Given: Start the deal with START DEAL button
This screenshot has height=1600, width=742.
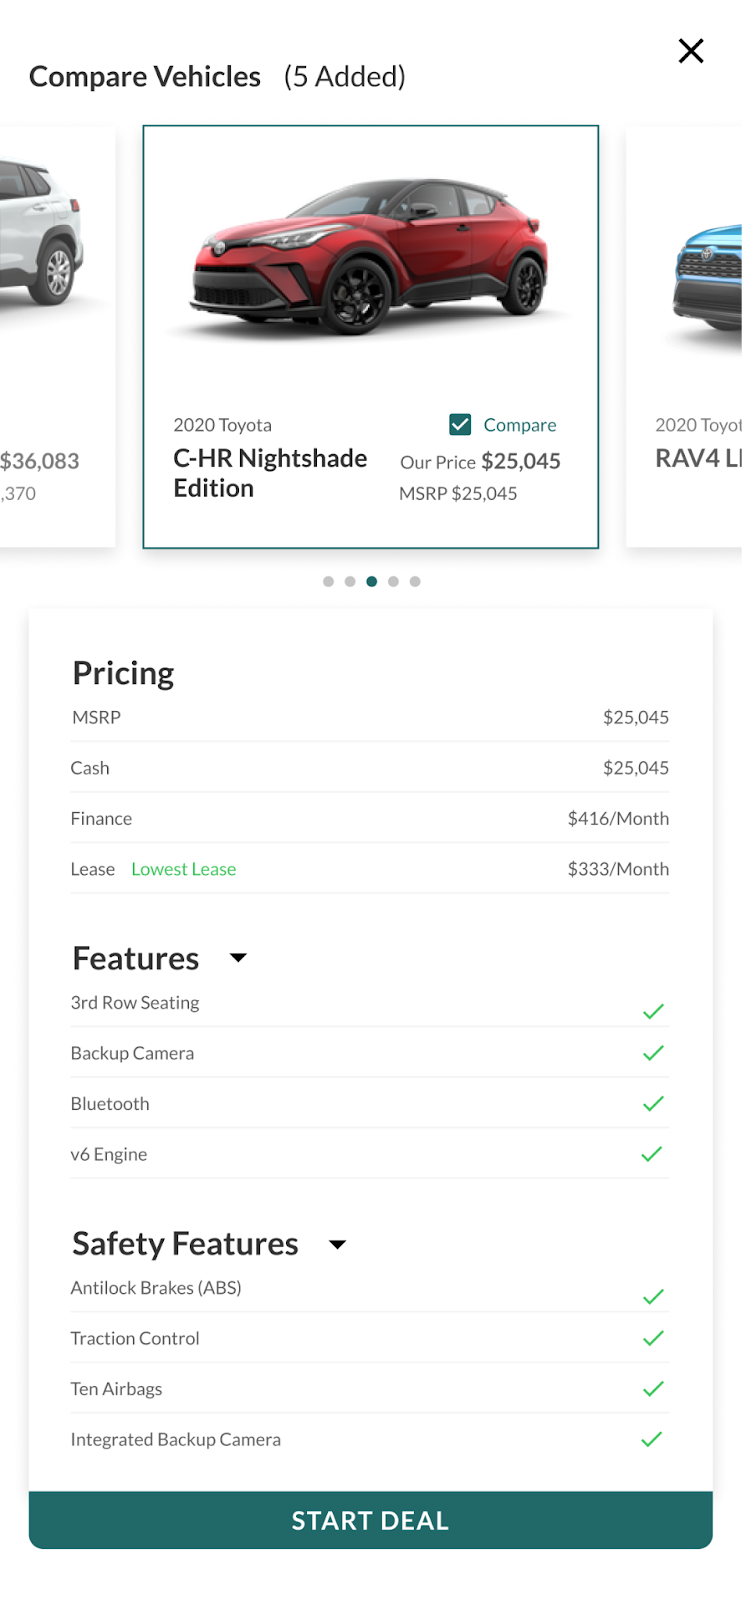Looking at the screenshot, I should pos(371,1520).
